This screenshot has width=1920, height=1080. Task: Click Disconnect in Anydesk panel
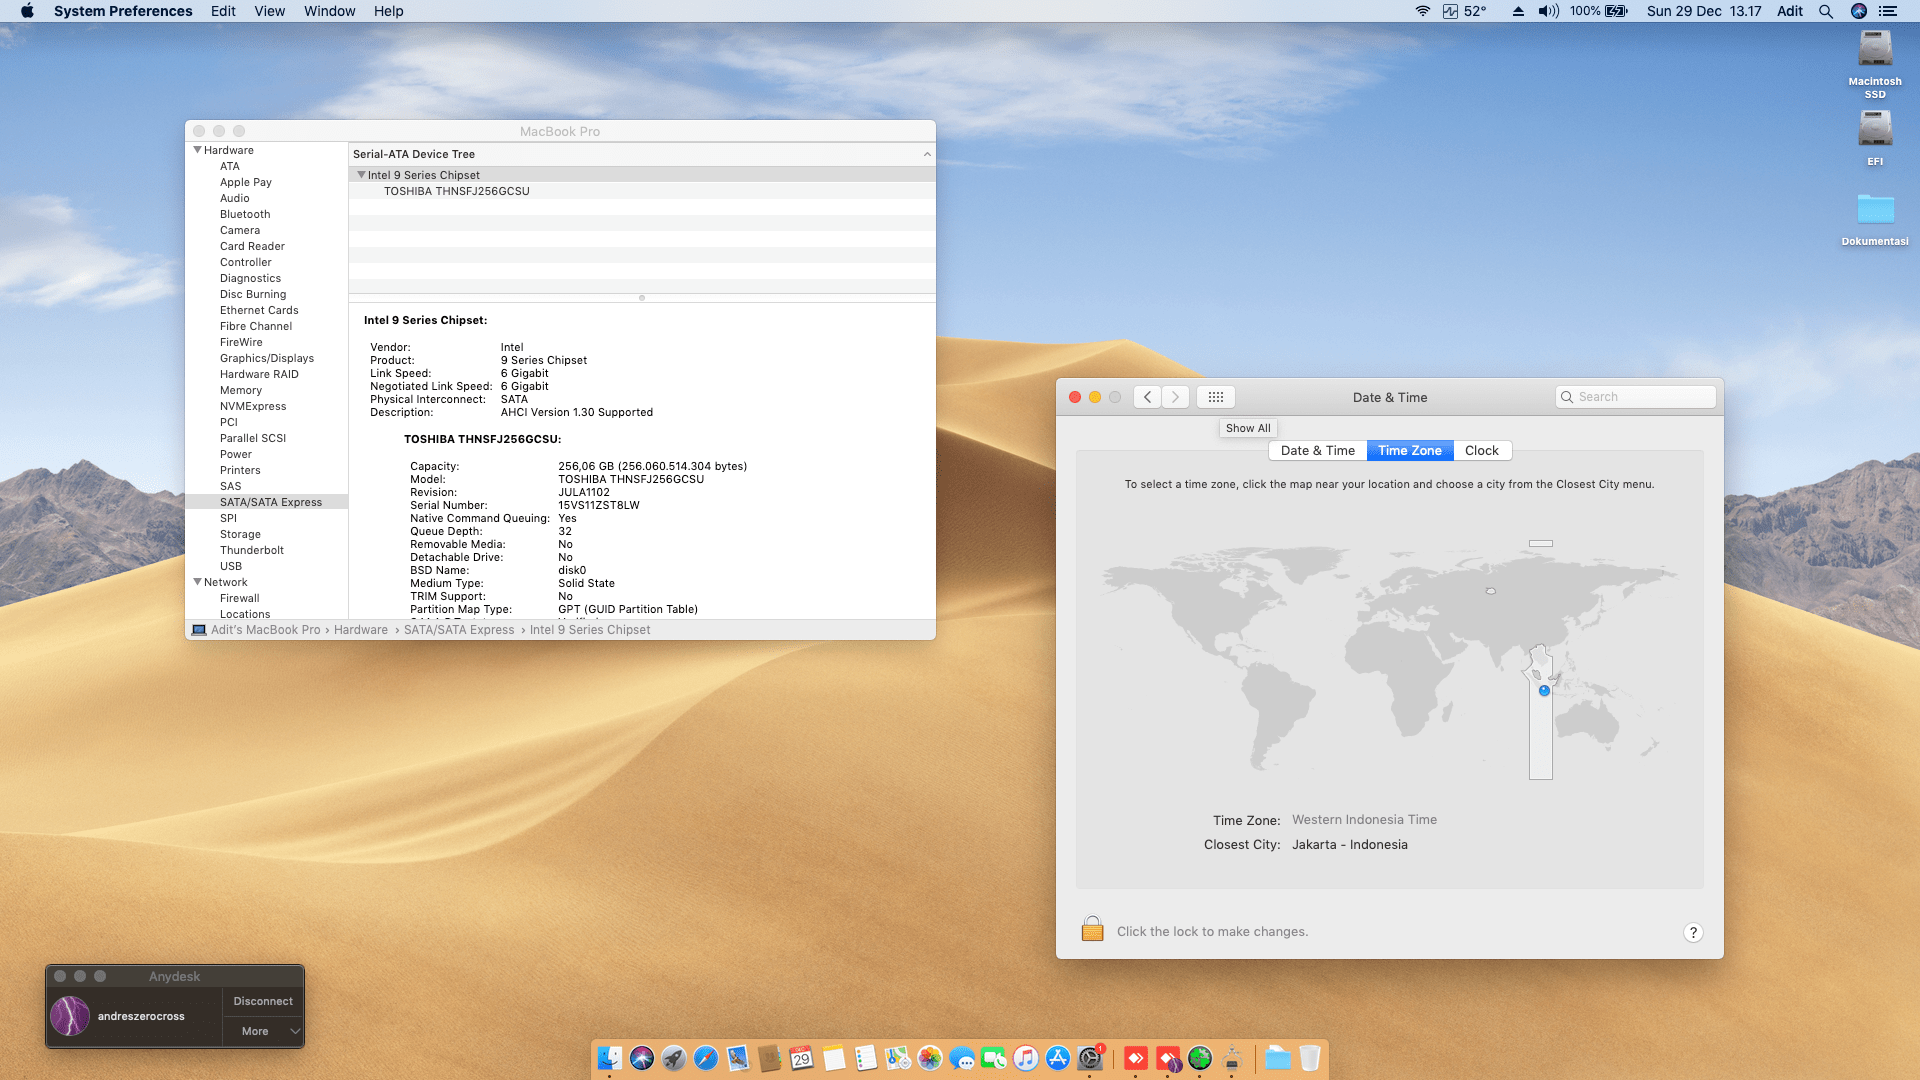[262, 1001]
